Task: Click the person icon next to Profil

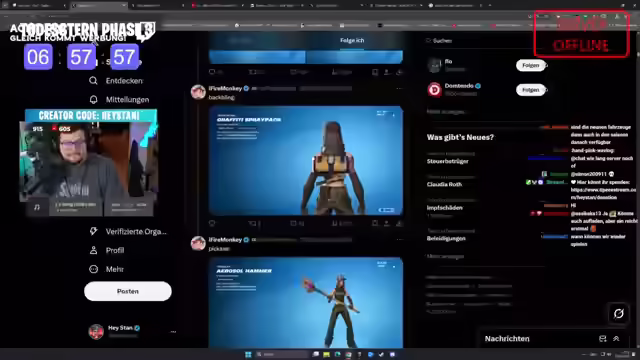Action: pos(93,250)
